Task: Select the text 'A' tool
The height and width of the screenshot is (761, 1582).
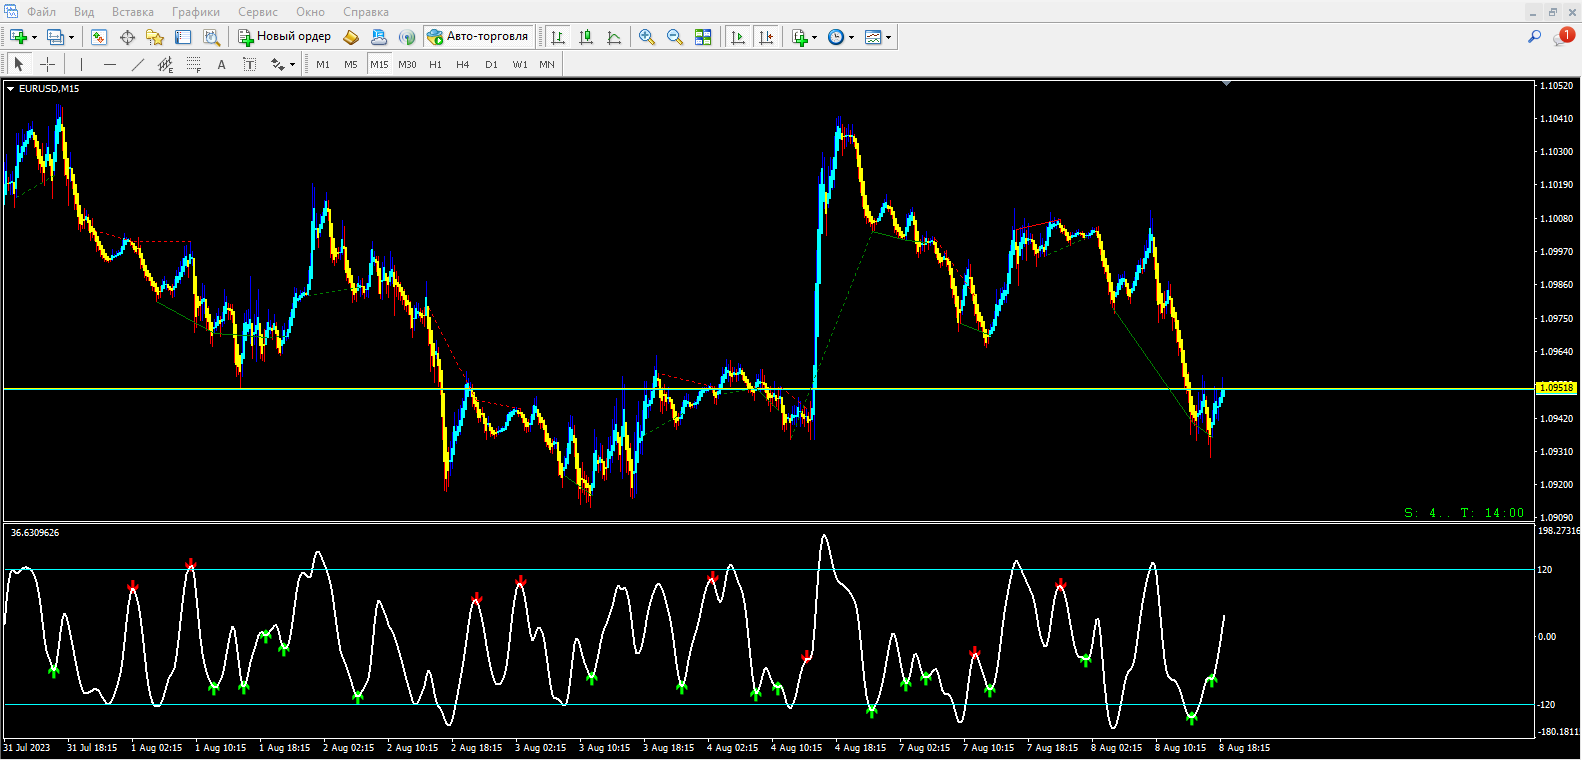Action: click(x=222, y=64)
